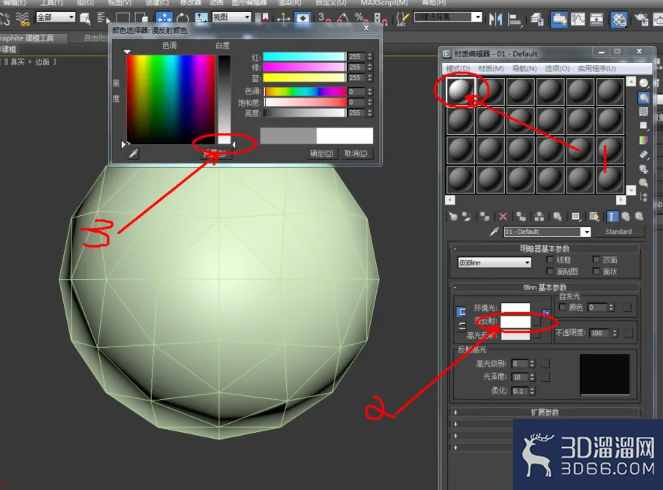Image resolution: width=663 pixels, height=490 pixels.
Task: Open the 01 - Default material name dropdown
Action: pos(586,232)
